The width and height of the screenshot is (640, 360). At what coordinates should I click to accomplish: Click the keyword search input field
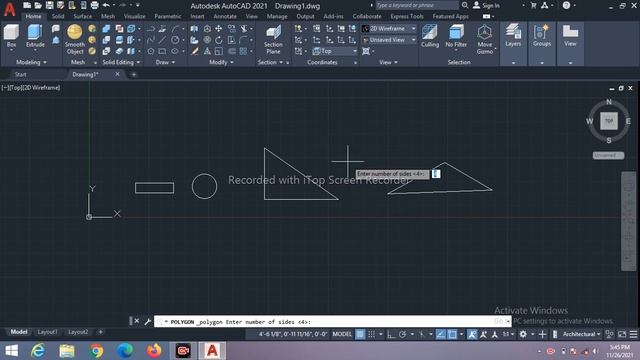(417, 5)
